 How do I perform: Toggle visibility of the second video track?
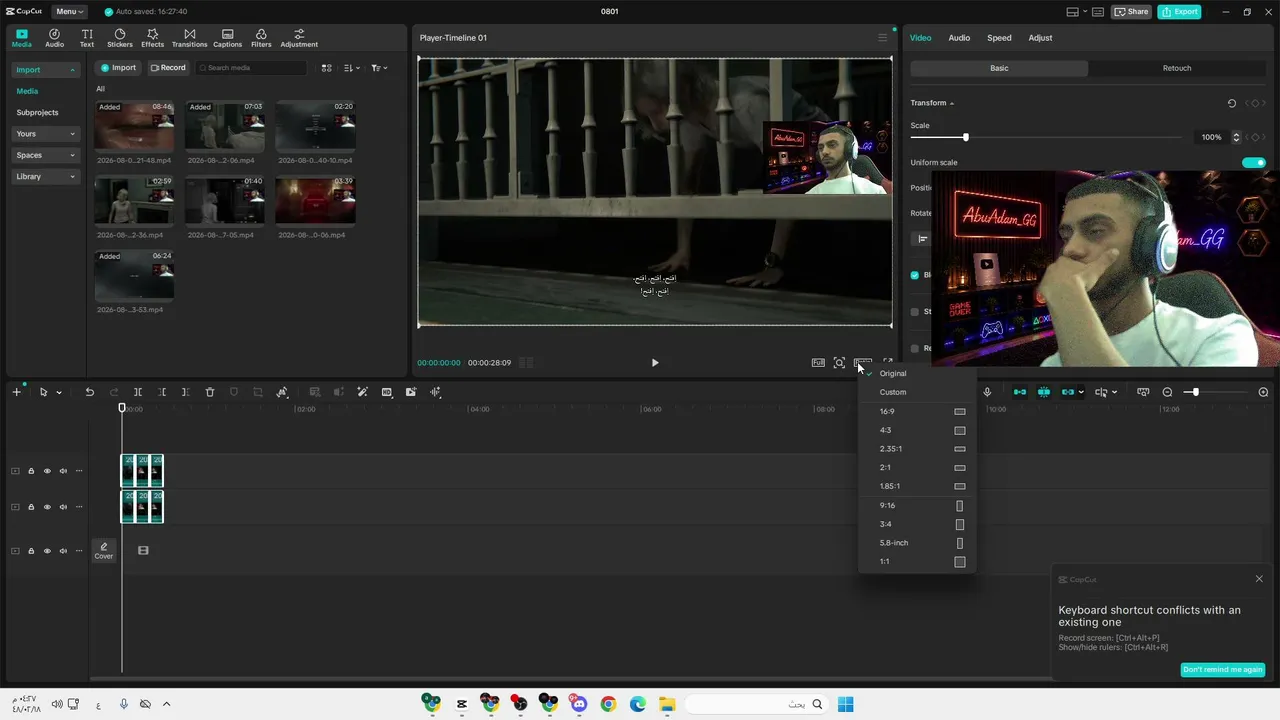[x=47, y=507]
